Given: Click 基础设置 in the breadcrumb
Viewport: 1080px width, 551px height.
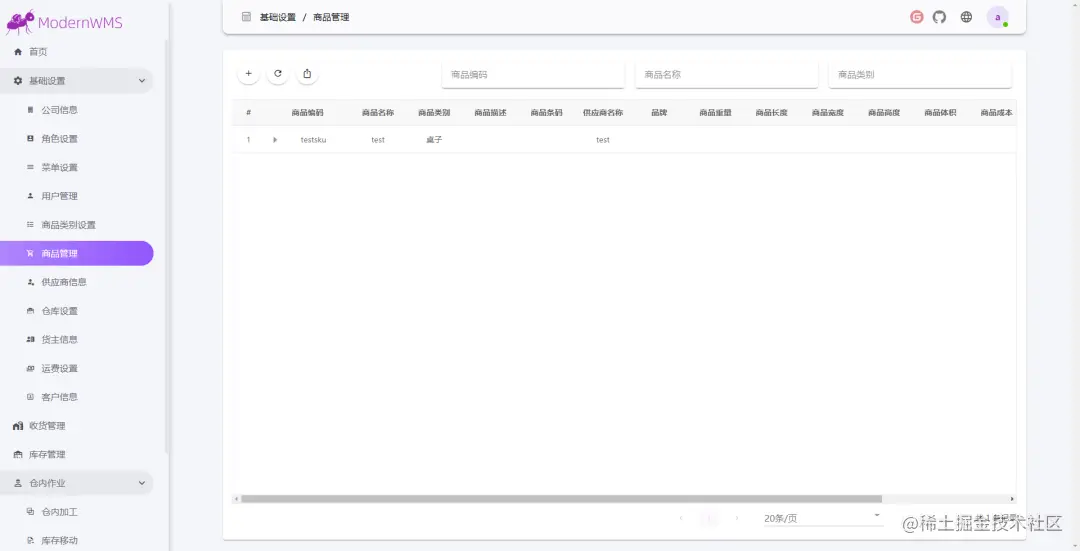Looking at the screenshot, I should click(278, 17).
